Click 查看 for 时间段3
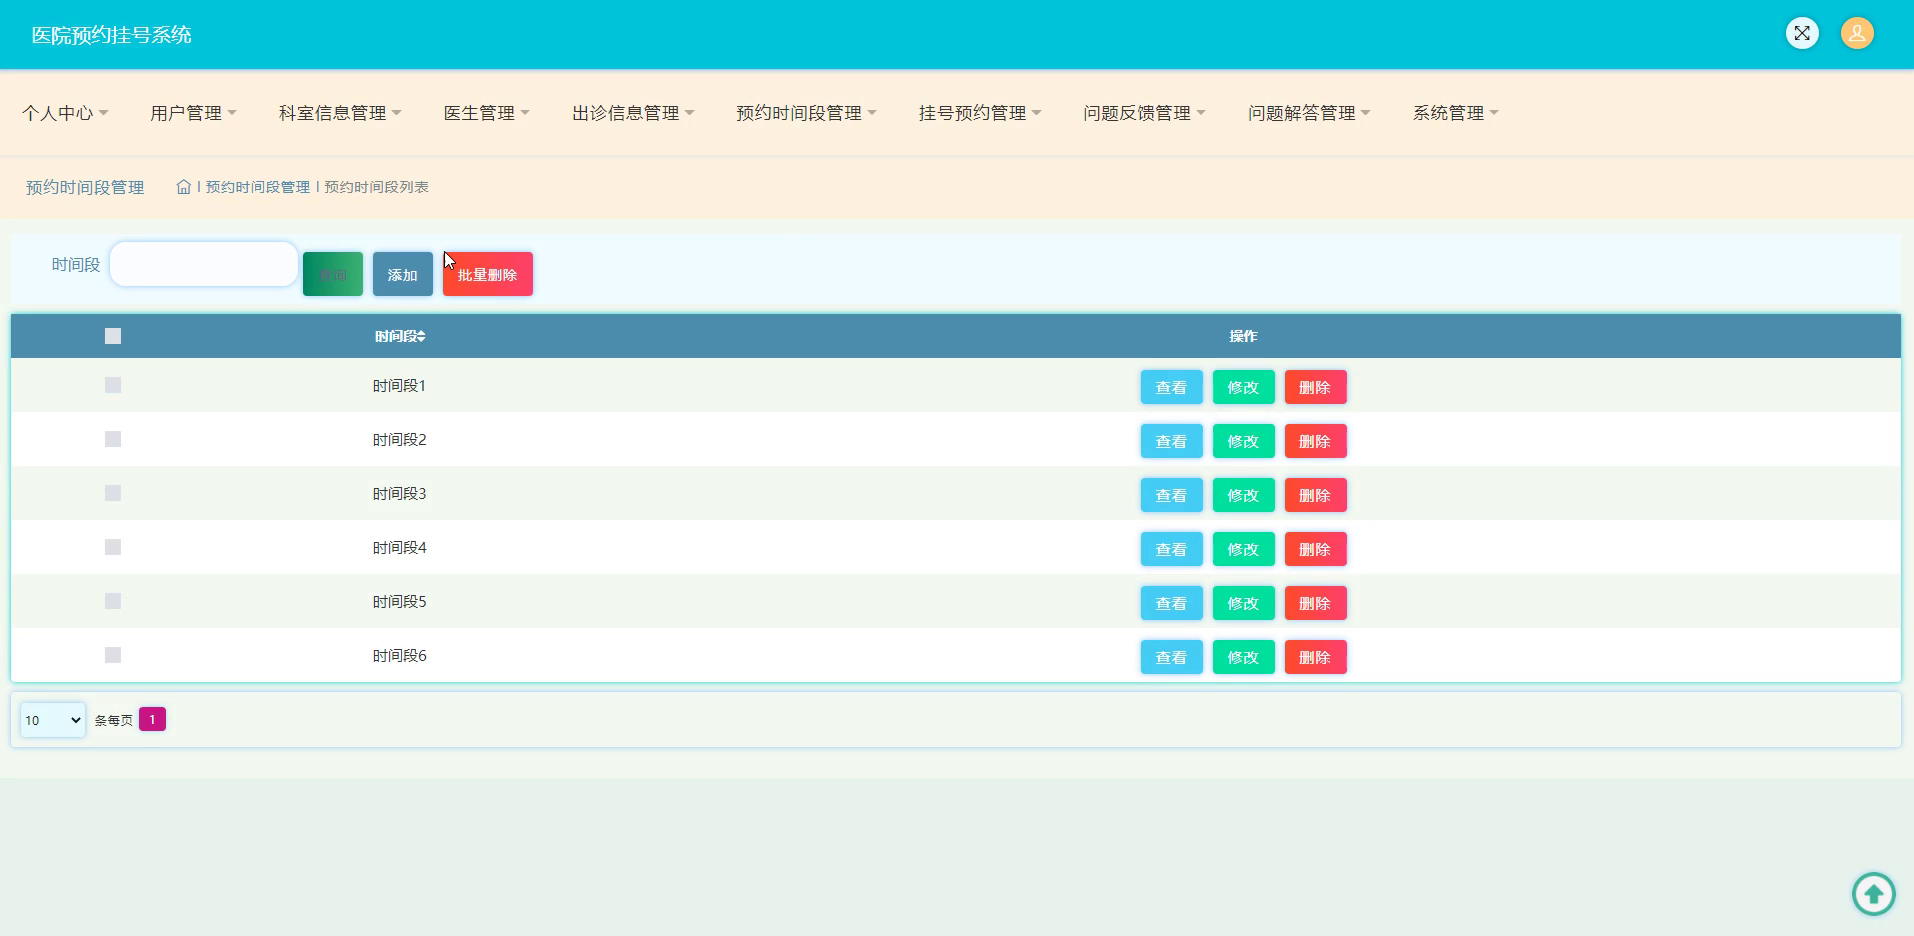The image size is (1914, 936). (x=1171, y=495)
